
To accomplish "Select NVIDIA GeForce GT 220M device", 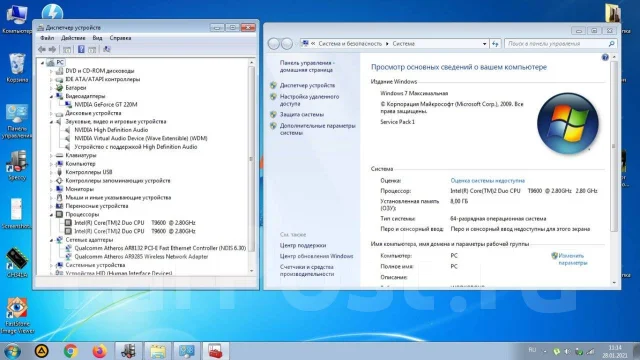I will pyautogui.click(x=106, y=104).
